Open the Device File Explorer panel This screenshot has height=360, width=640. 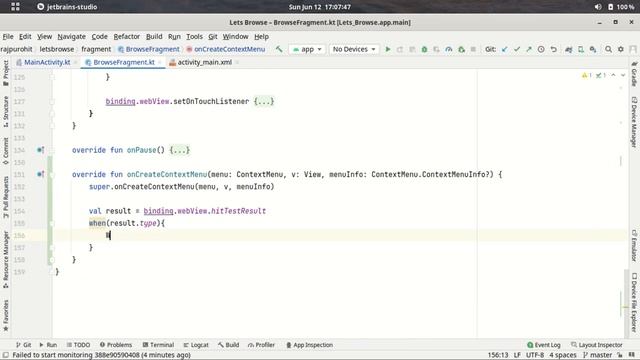click(634, 302)
